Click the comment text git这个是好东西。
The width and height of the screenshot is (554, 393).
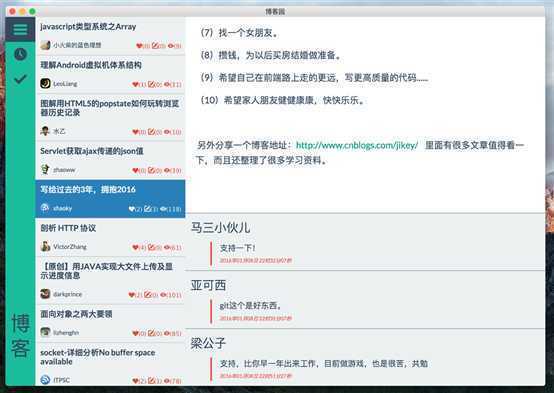(251, 306)
